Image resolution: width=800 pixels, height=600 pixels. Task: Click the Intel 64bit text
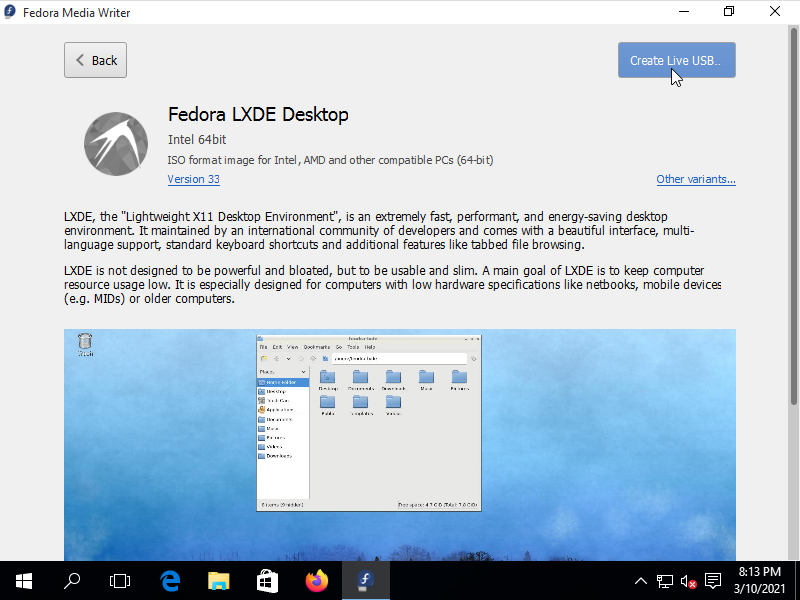pos(197,140)
